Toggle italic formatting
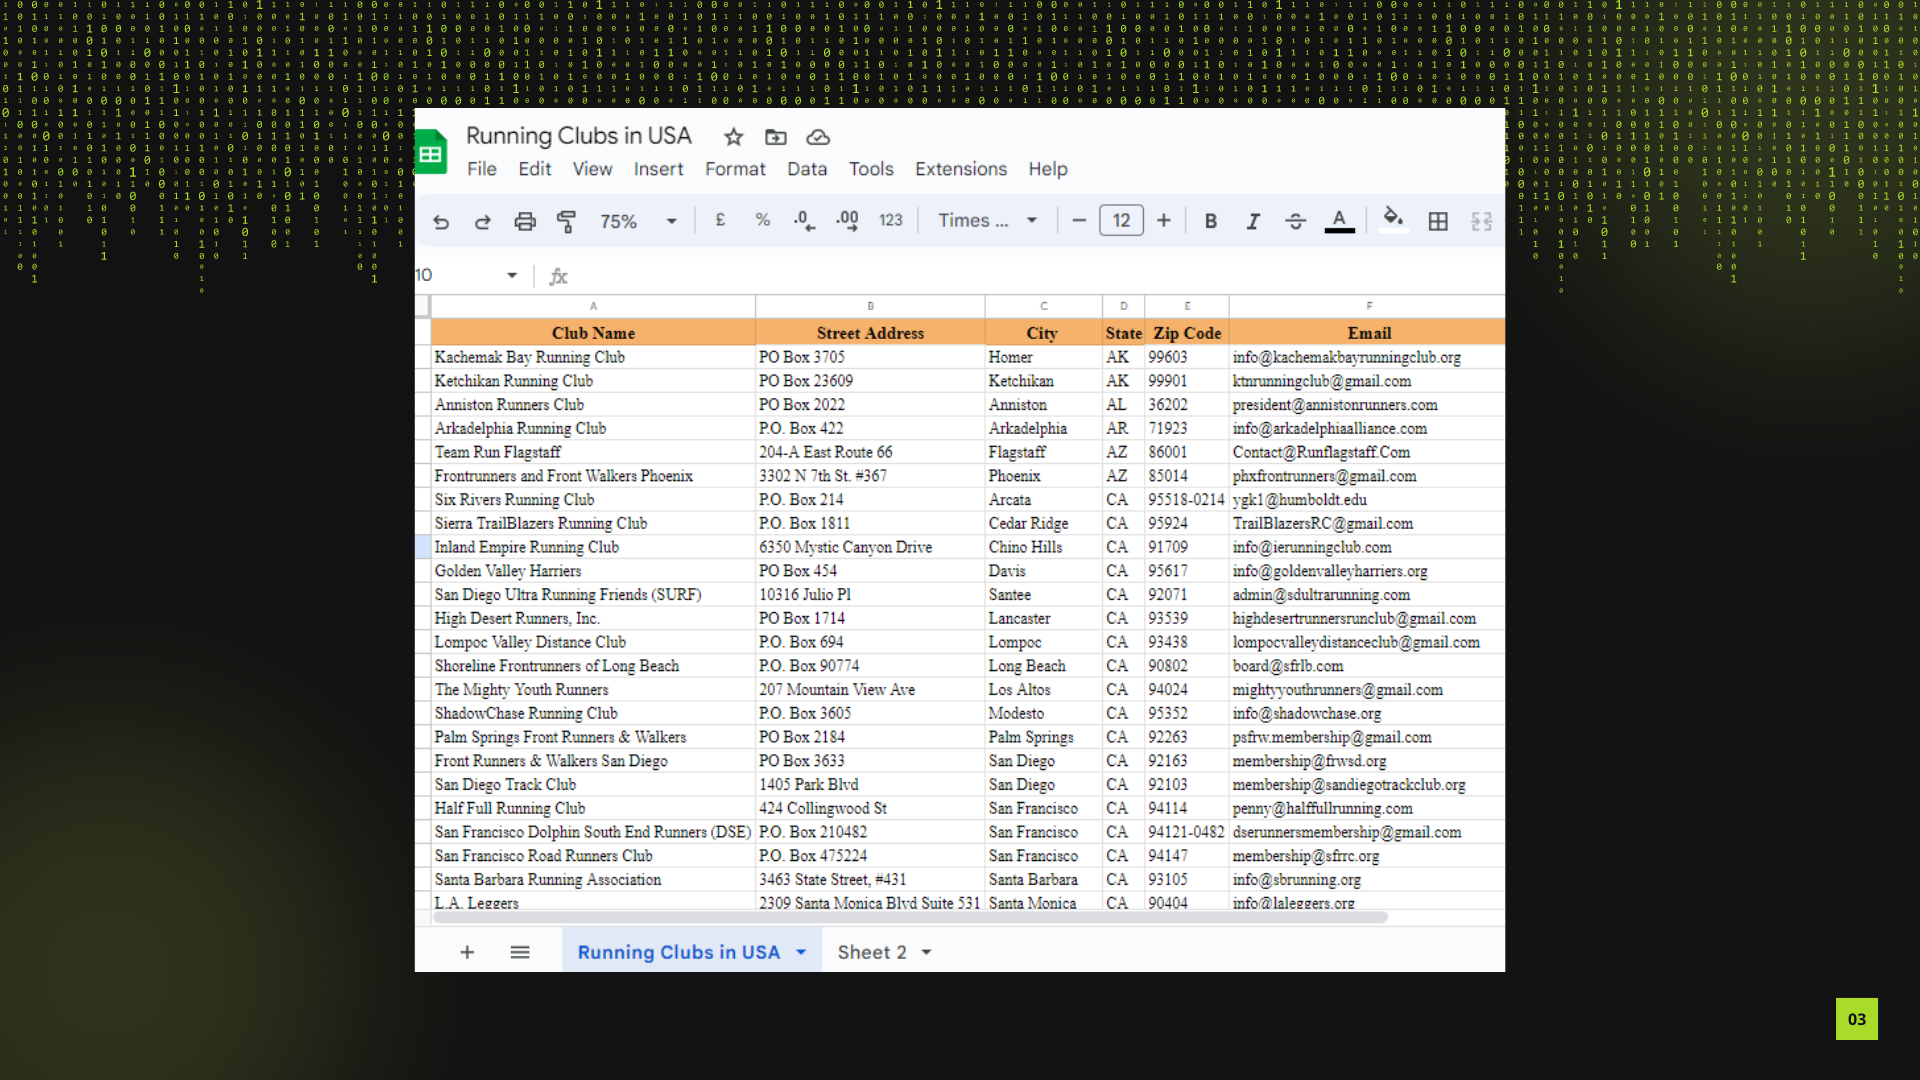Viewport: 1920px width, 1080px height. 1253,221
